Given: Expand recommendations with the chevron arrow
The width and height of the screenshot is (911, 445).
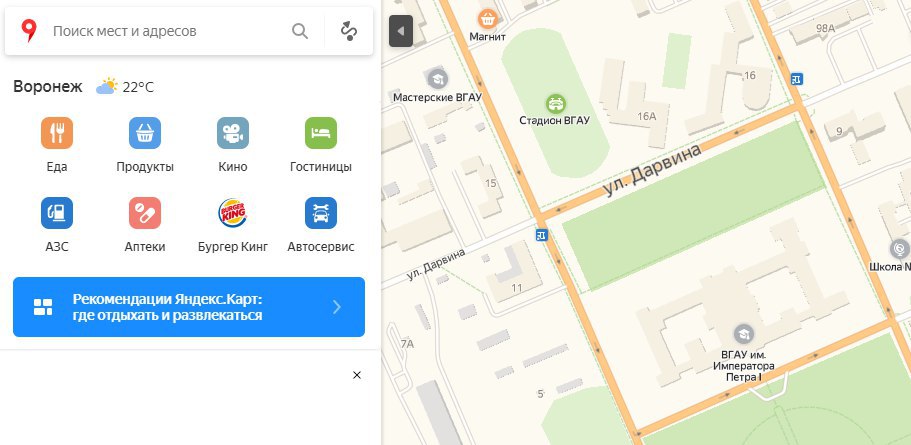Looking at the screenshot, I should click(x=336, y=307).
